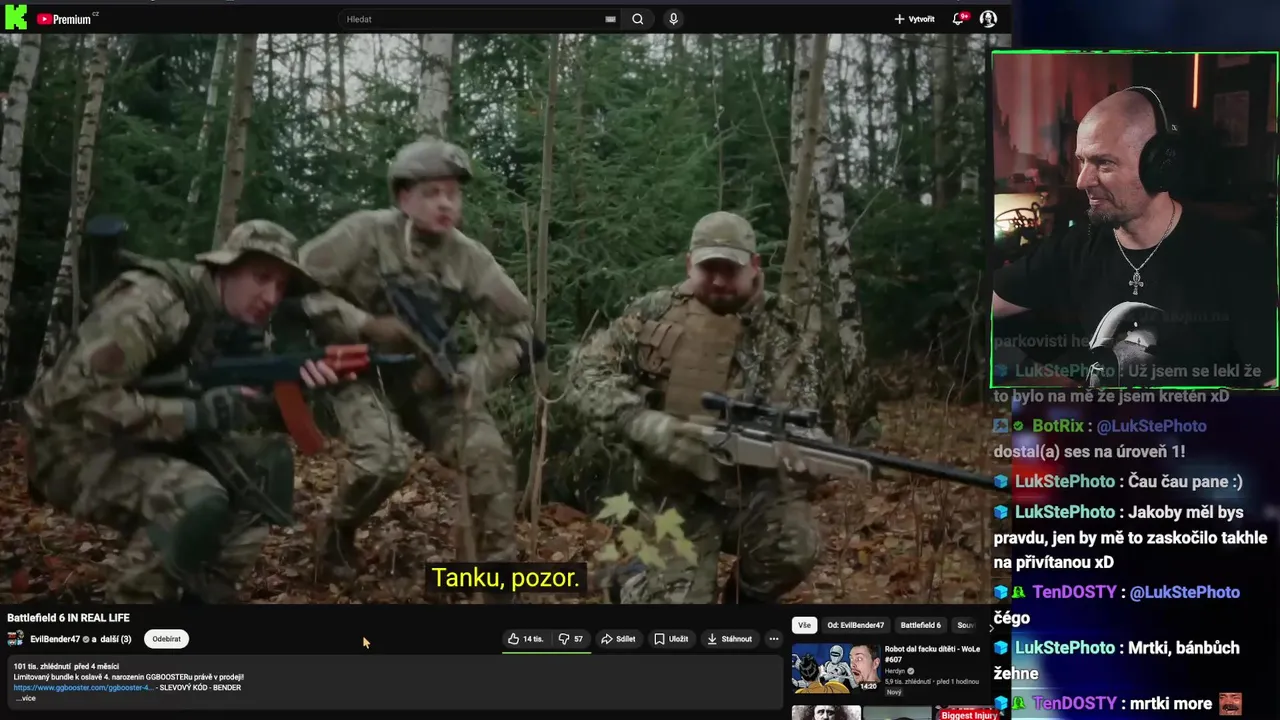Like the video with 14 tis. thumbs up
The image size is (1280, 720).
[x=525, y=639]
